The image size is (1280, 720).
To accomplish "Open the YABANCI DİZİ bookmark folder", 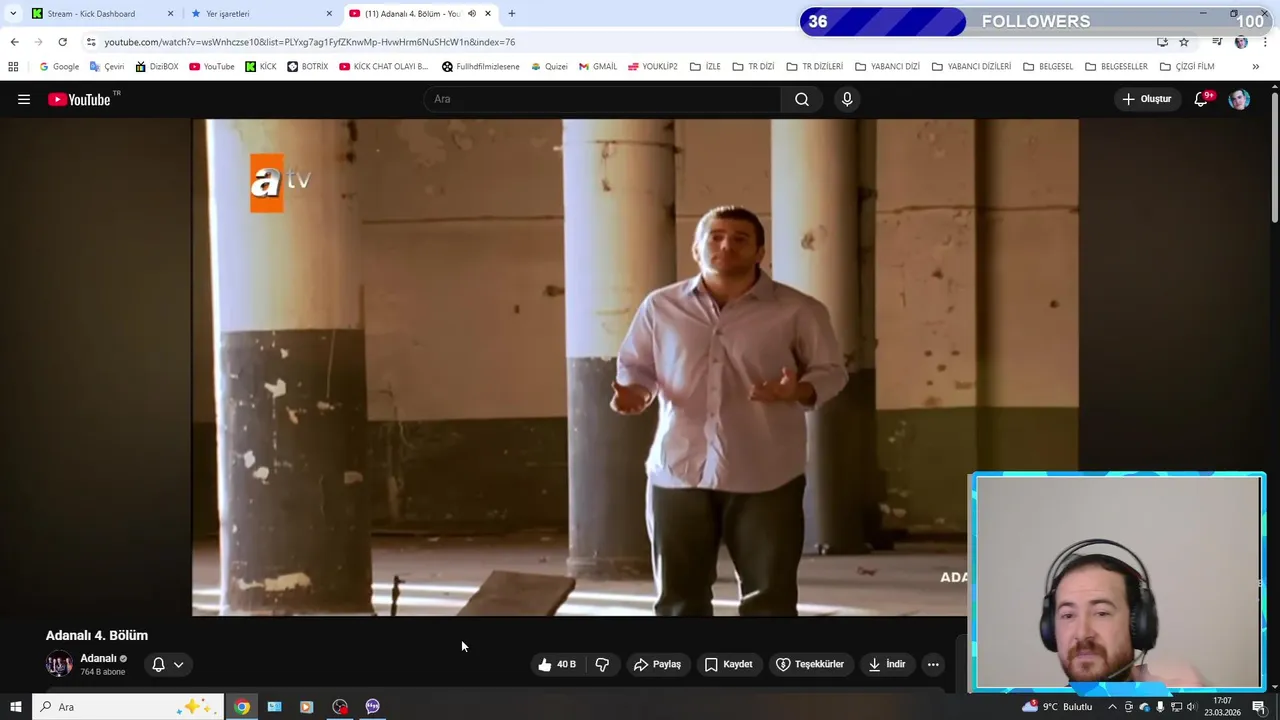I will (x=887, y=67).
